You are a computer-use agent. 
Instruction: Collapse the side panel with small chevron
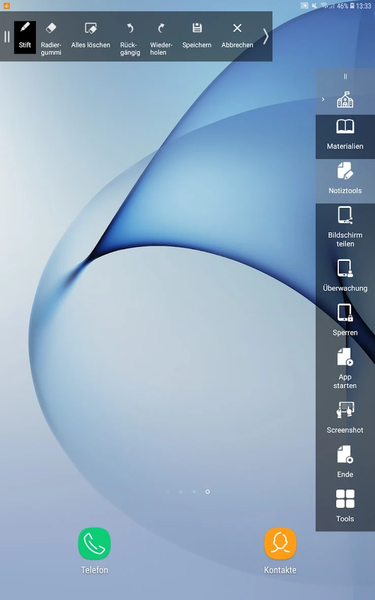point(323,99)
